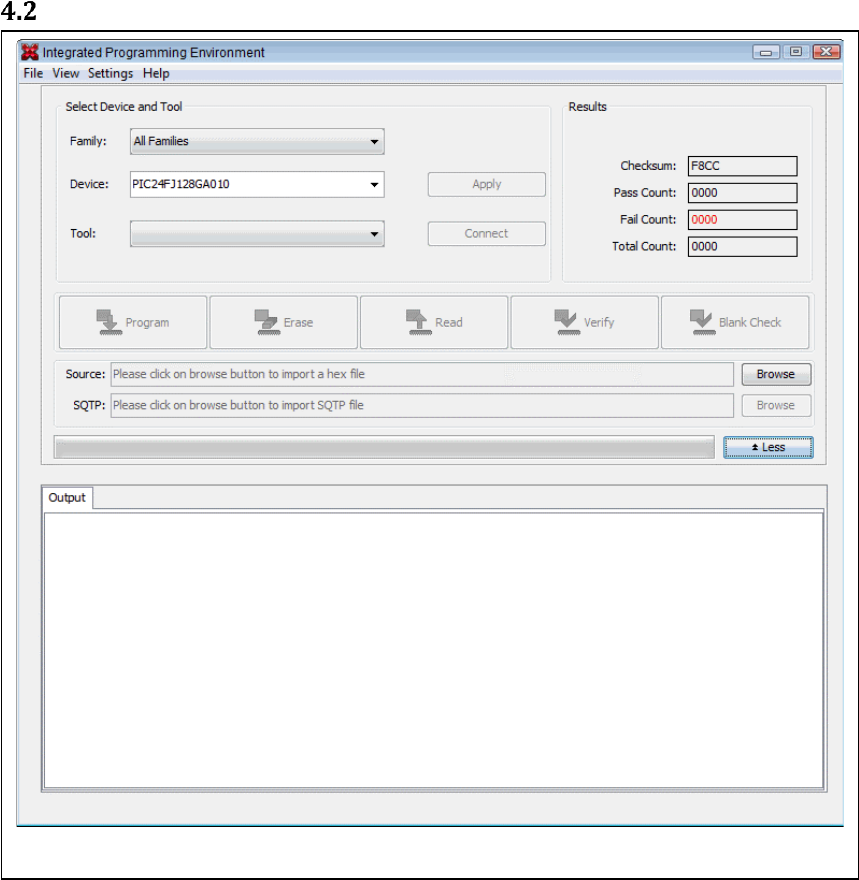Open the Settings menu
The image size is (859, 880).
(x=111, y=74)
